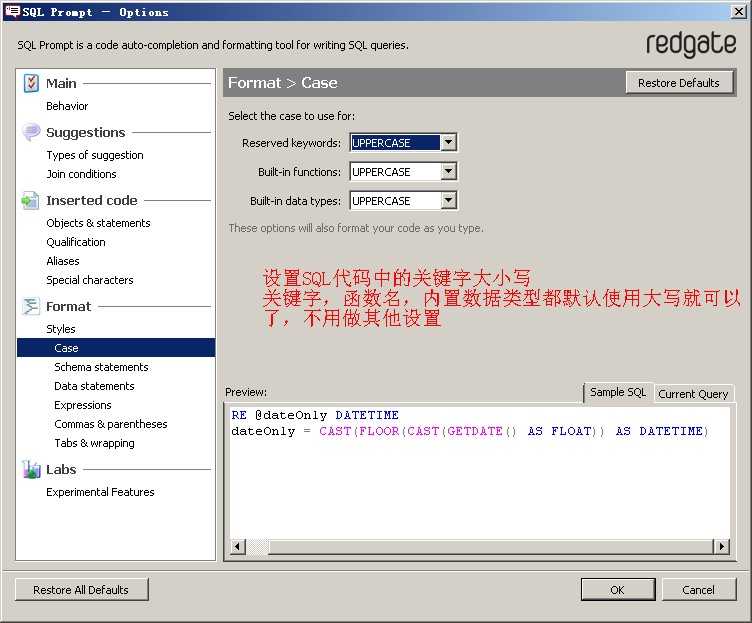Open Special characters page
The height and width of the screenshot is (623, 752).
pos(90,280)
